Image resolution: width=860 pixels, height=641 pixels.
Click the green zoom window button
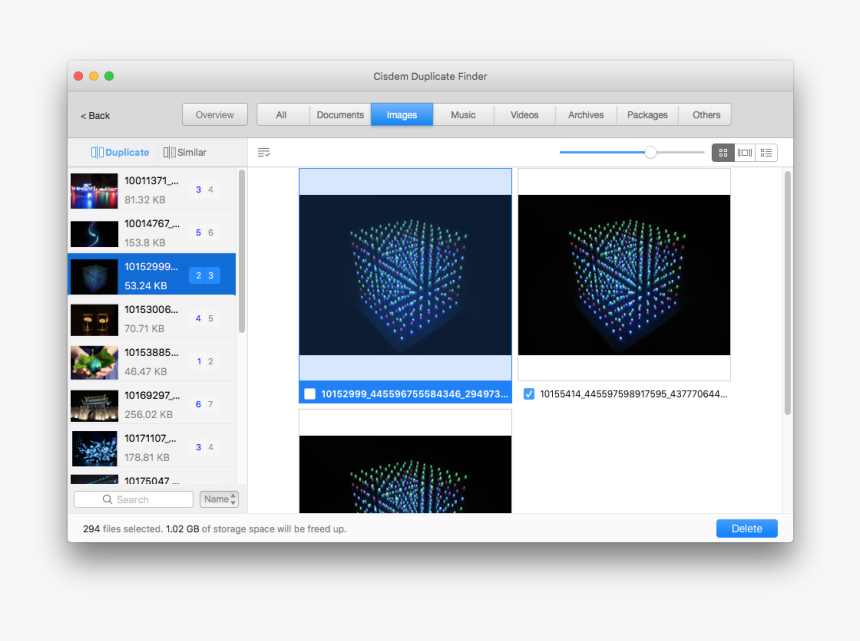coord(109,76)
